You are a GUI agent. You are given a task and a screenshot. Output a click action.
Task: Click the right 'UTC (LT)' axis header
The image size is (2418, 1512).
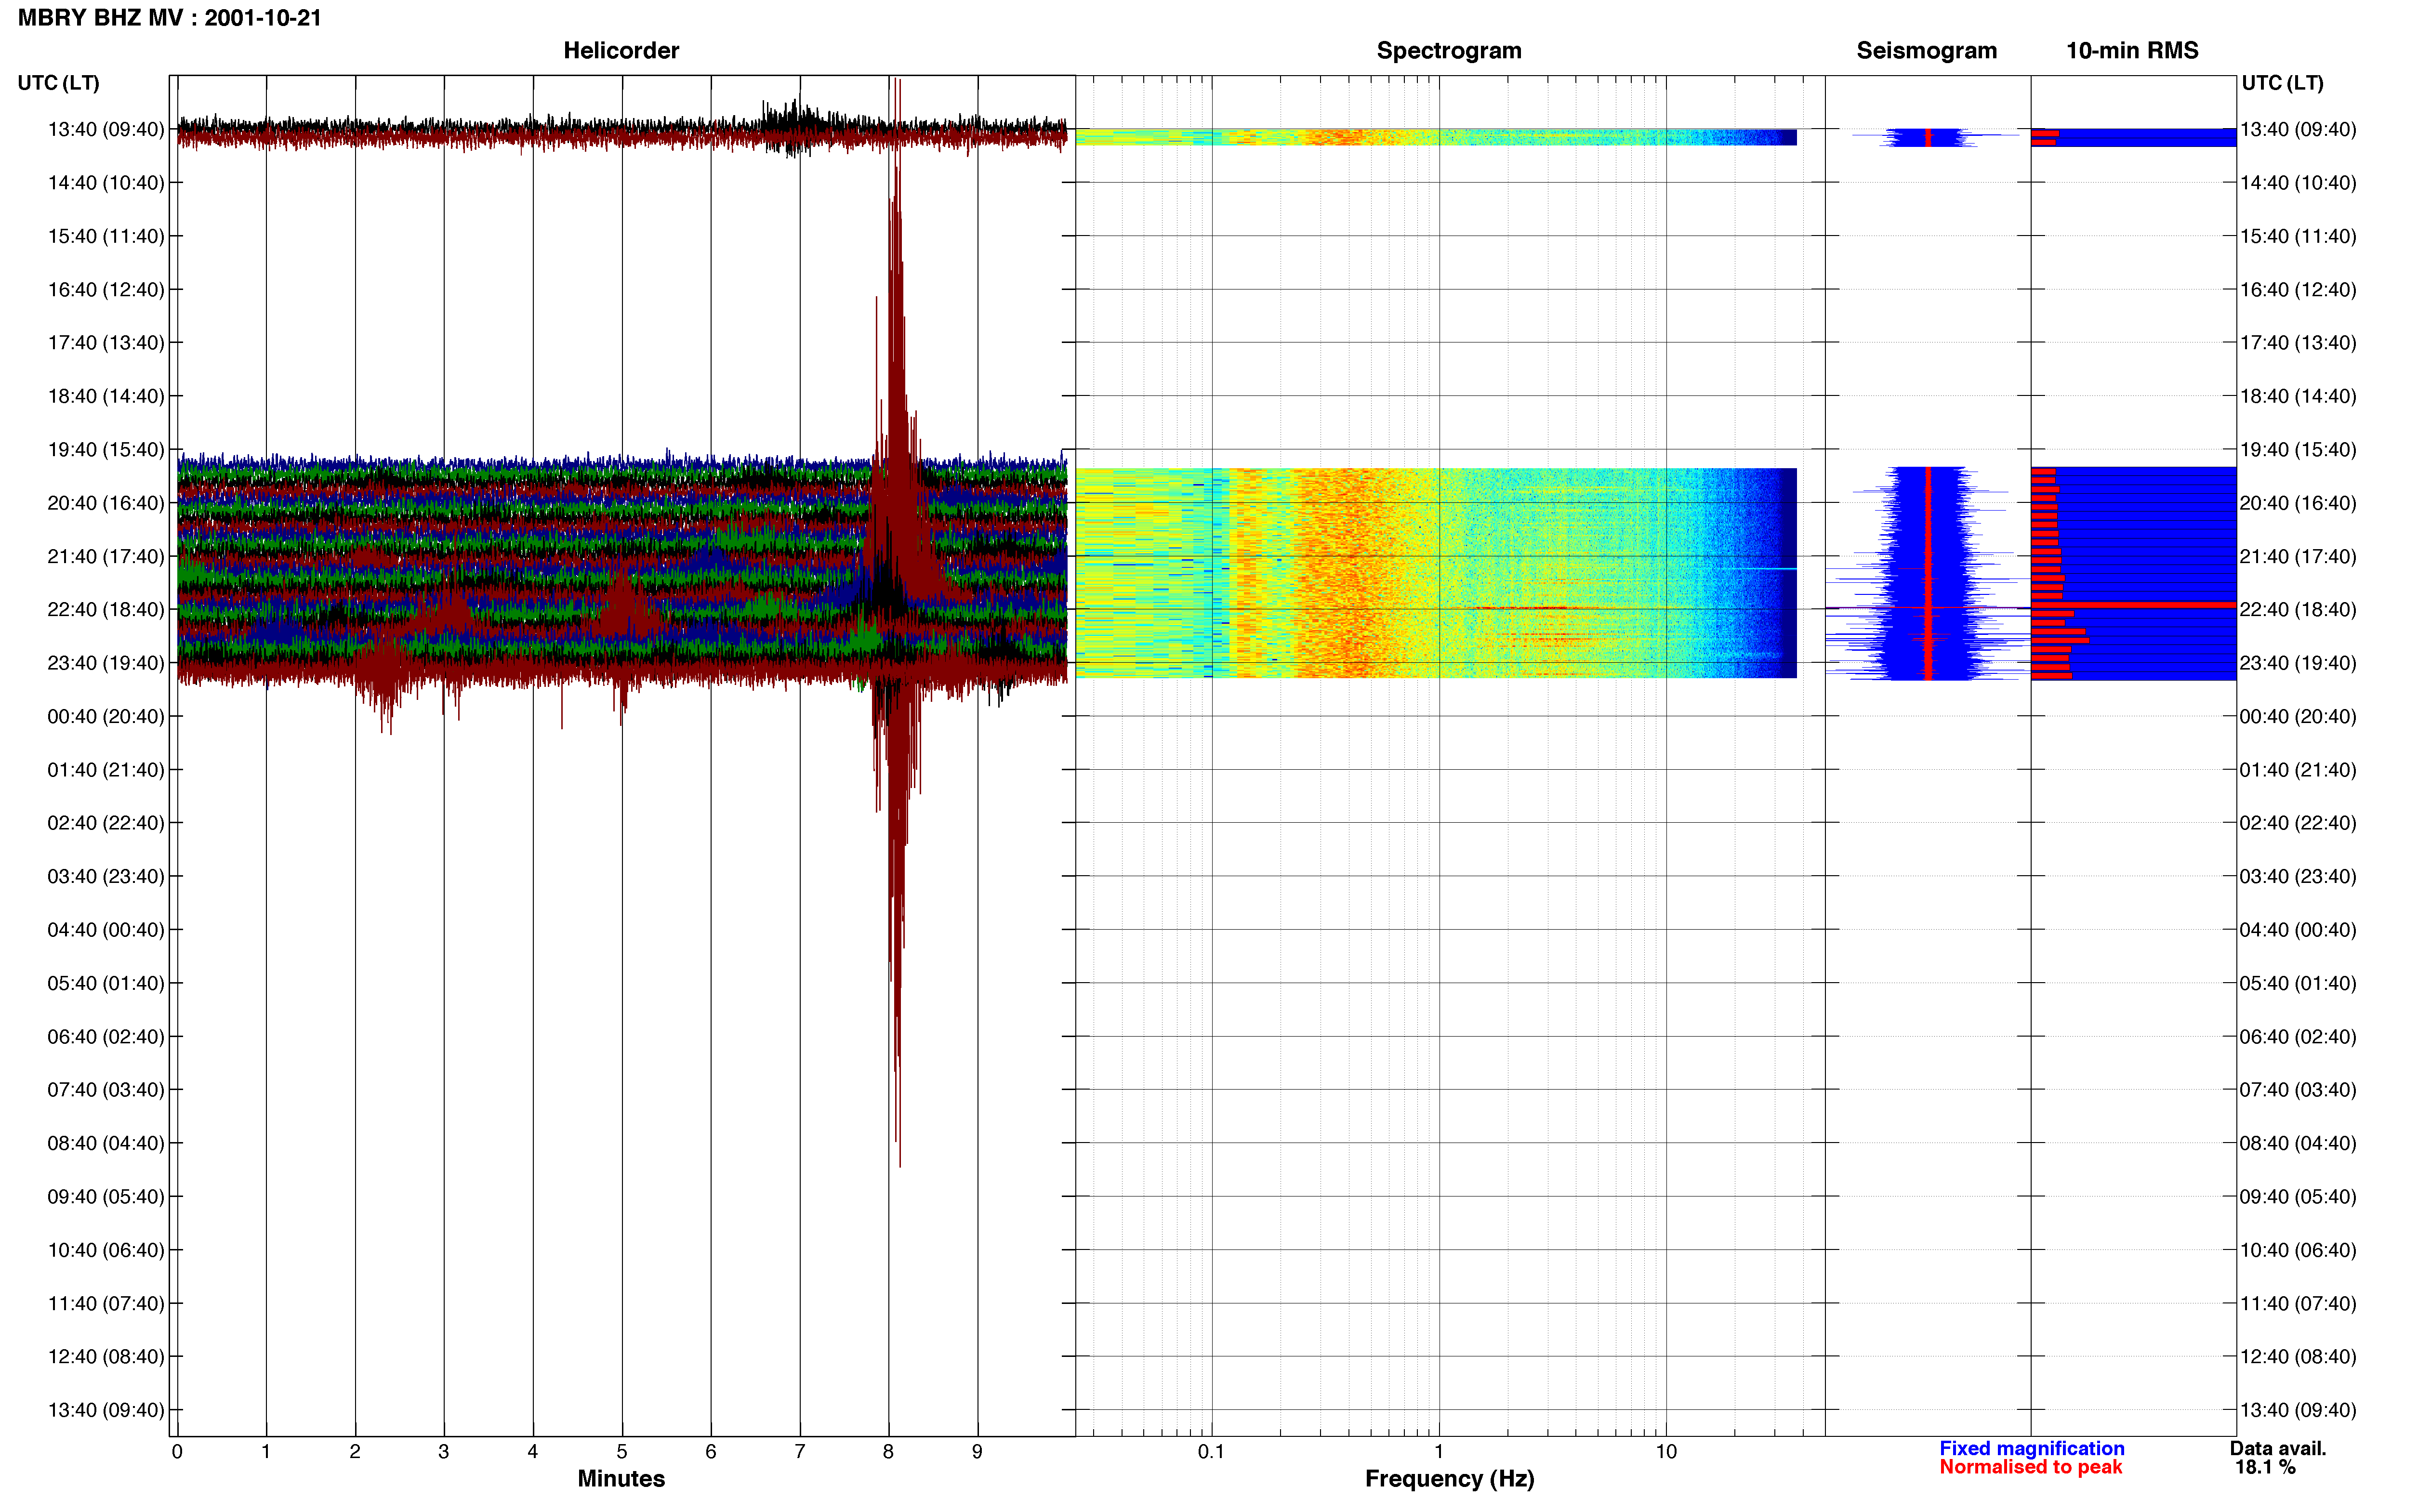coord(2282,83)
